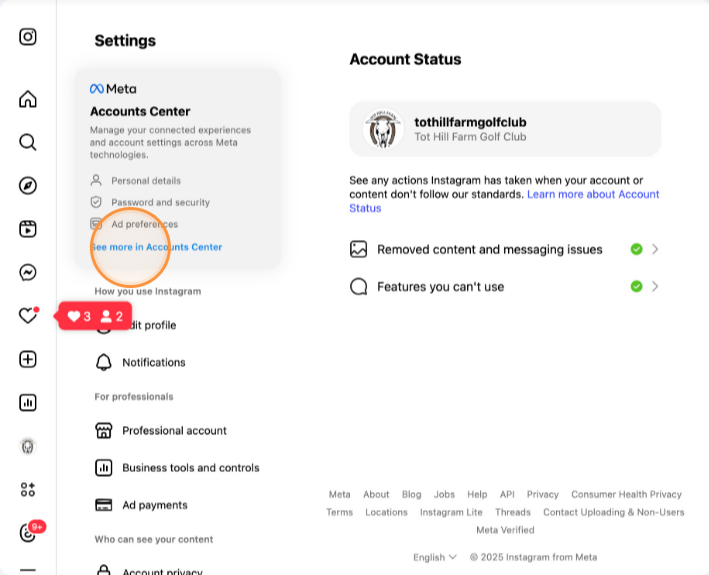Click the Create new post icon

tap(28, 359)
